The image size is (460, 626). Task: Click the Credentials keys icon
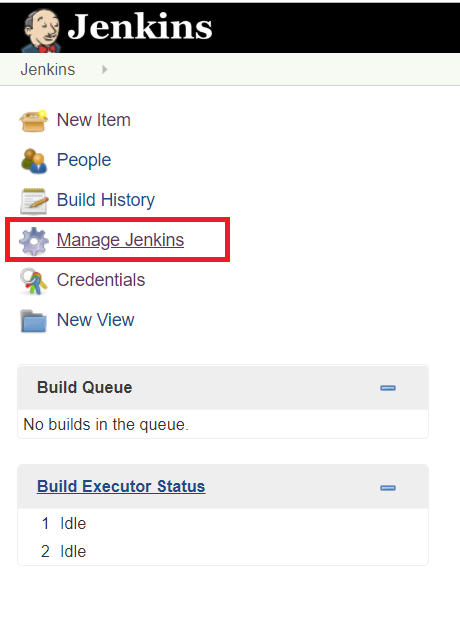coord(34,281)
